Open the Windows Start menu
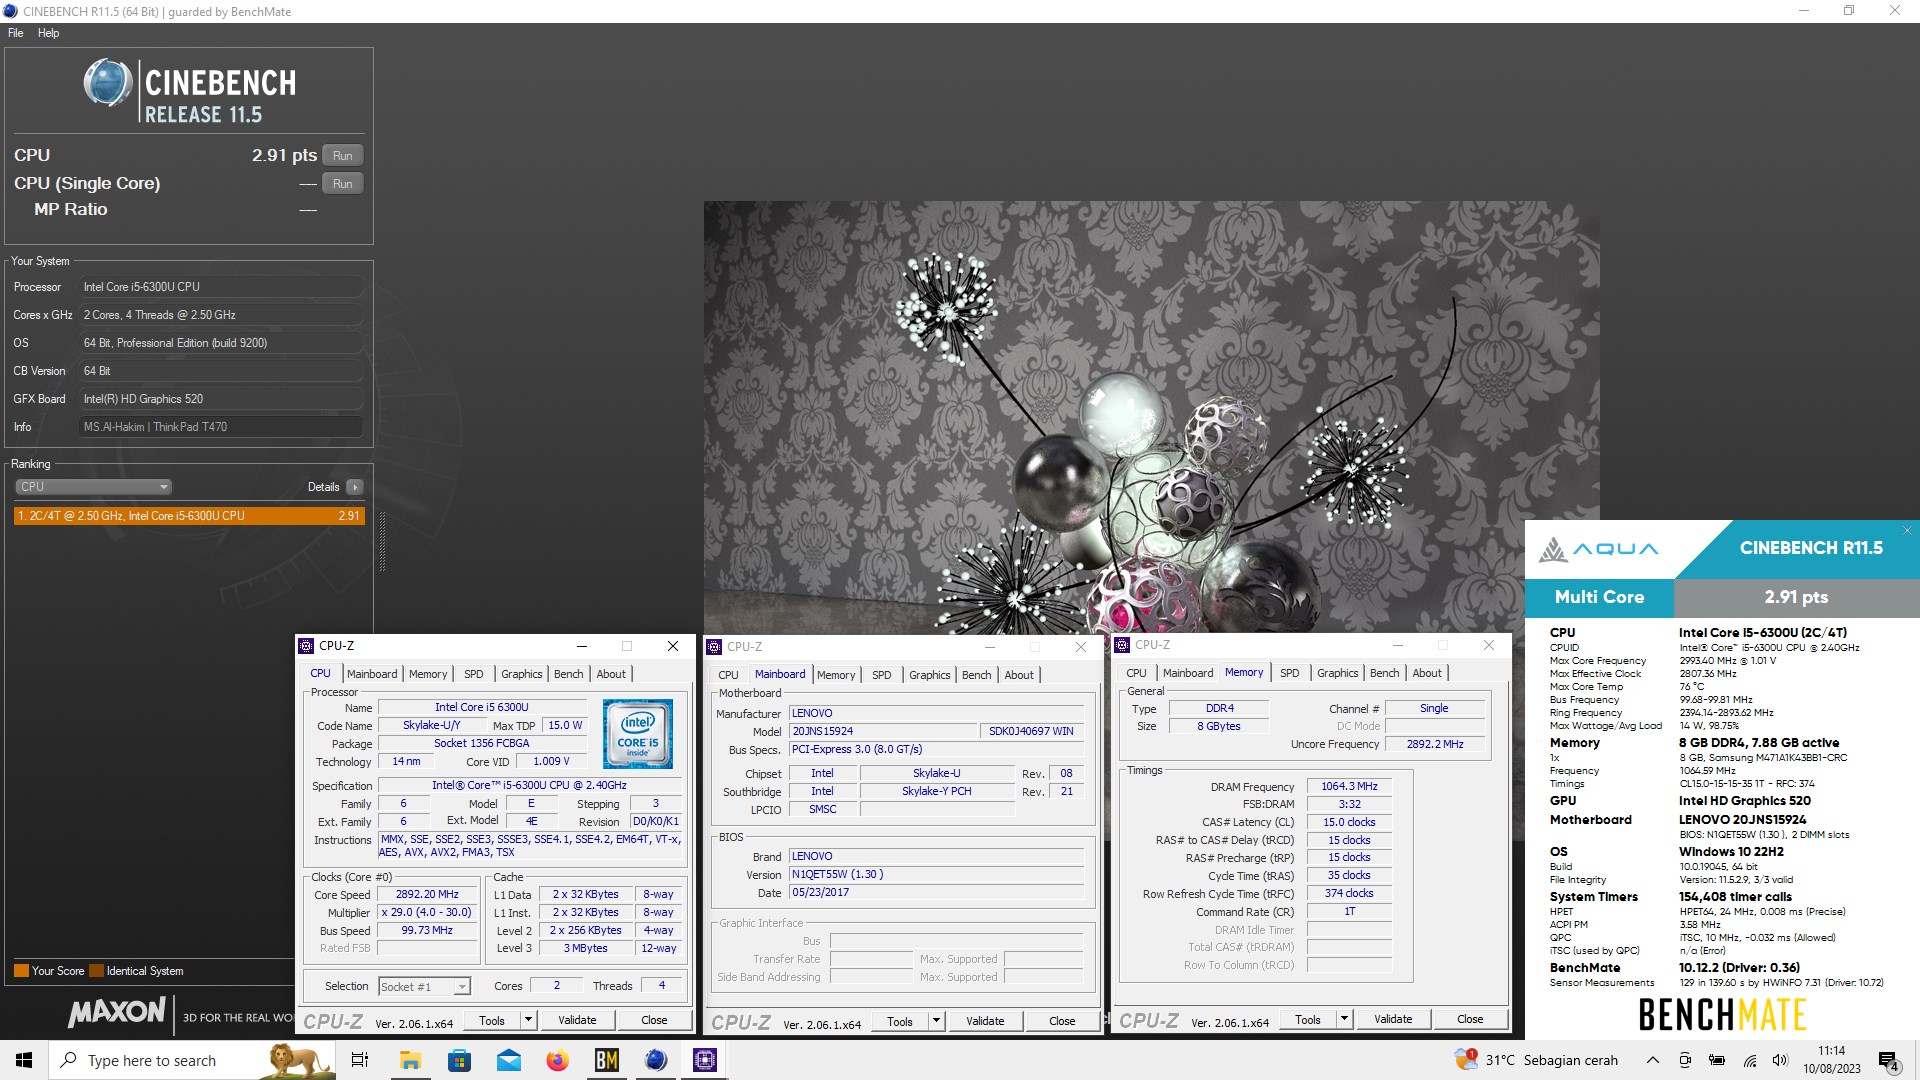 point(24,1060)
